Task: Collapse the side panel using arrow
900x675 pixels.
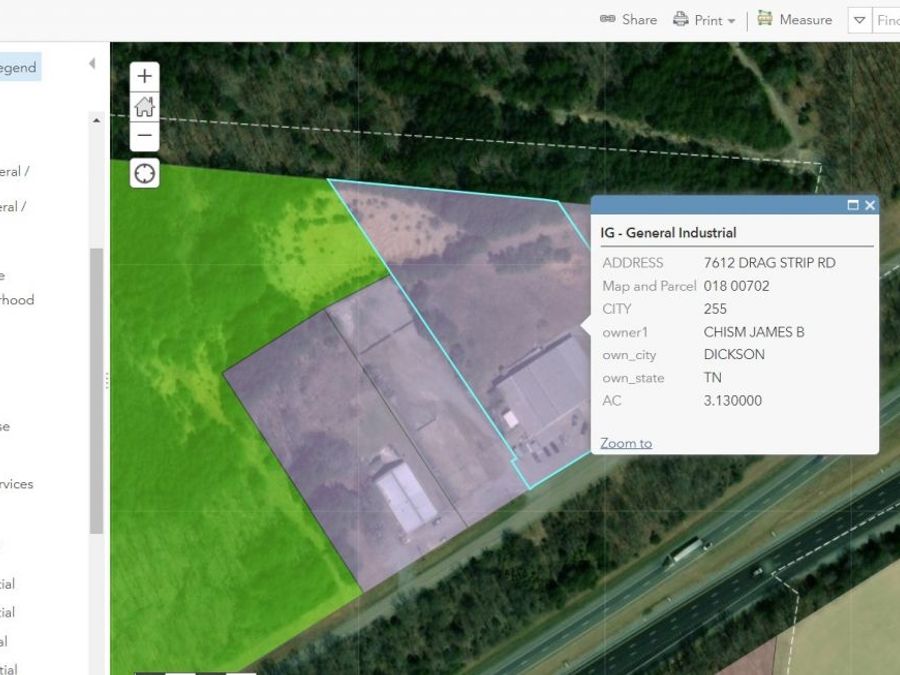Action: 92,64
